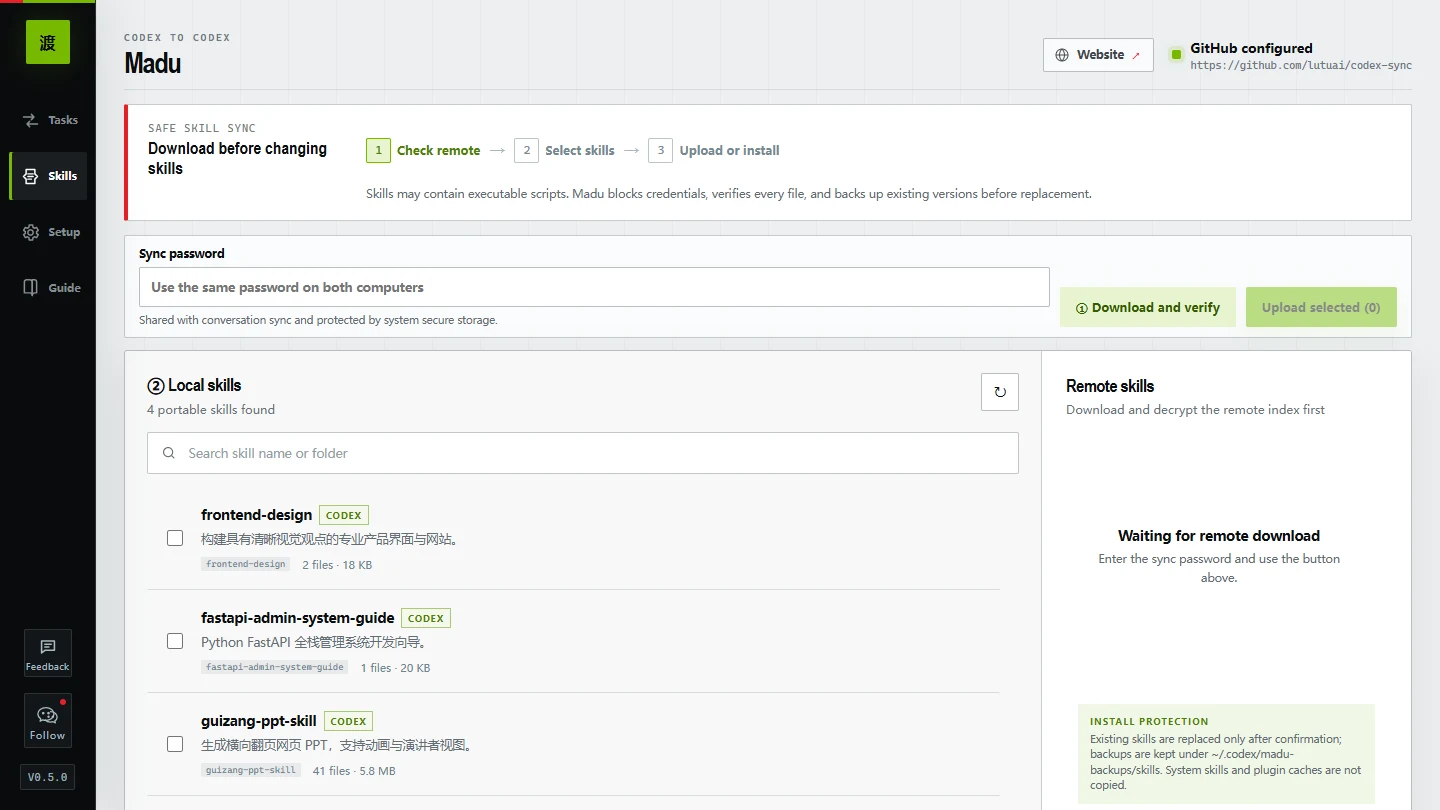Screen dimensions: 1440x810
Task: Click the guizang-ppt-skill folder tag
Action: click(x=251, y=770)
